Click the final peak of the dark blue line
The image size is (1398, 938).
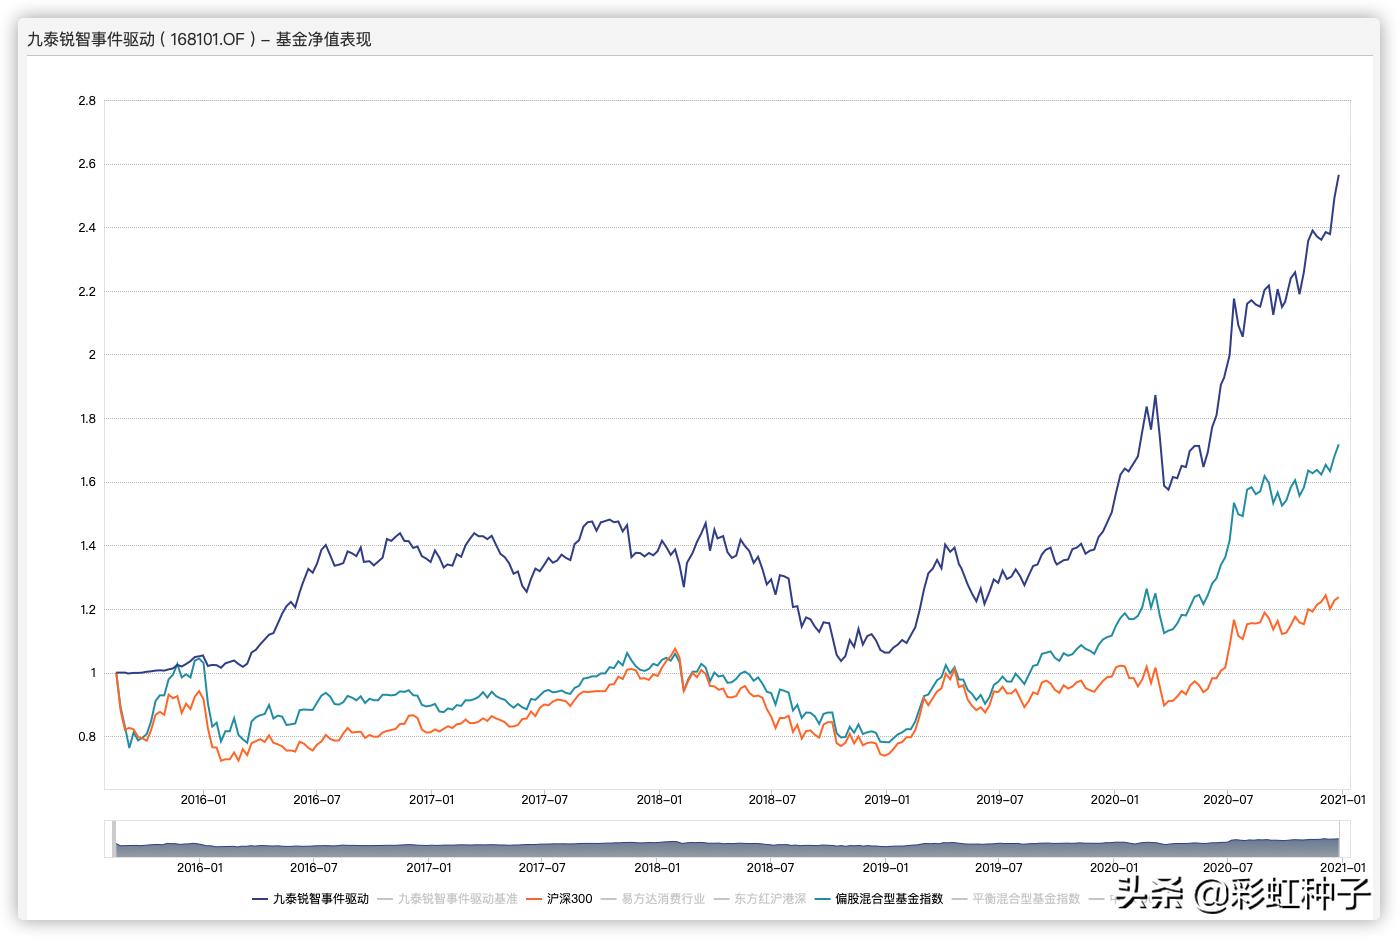[x=1338, y=176]
